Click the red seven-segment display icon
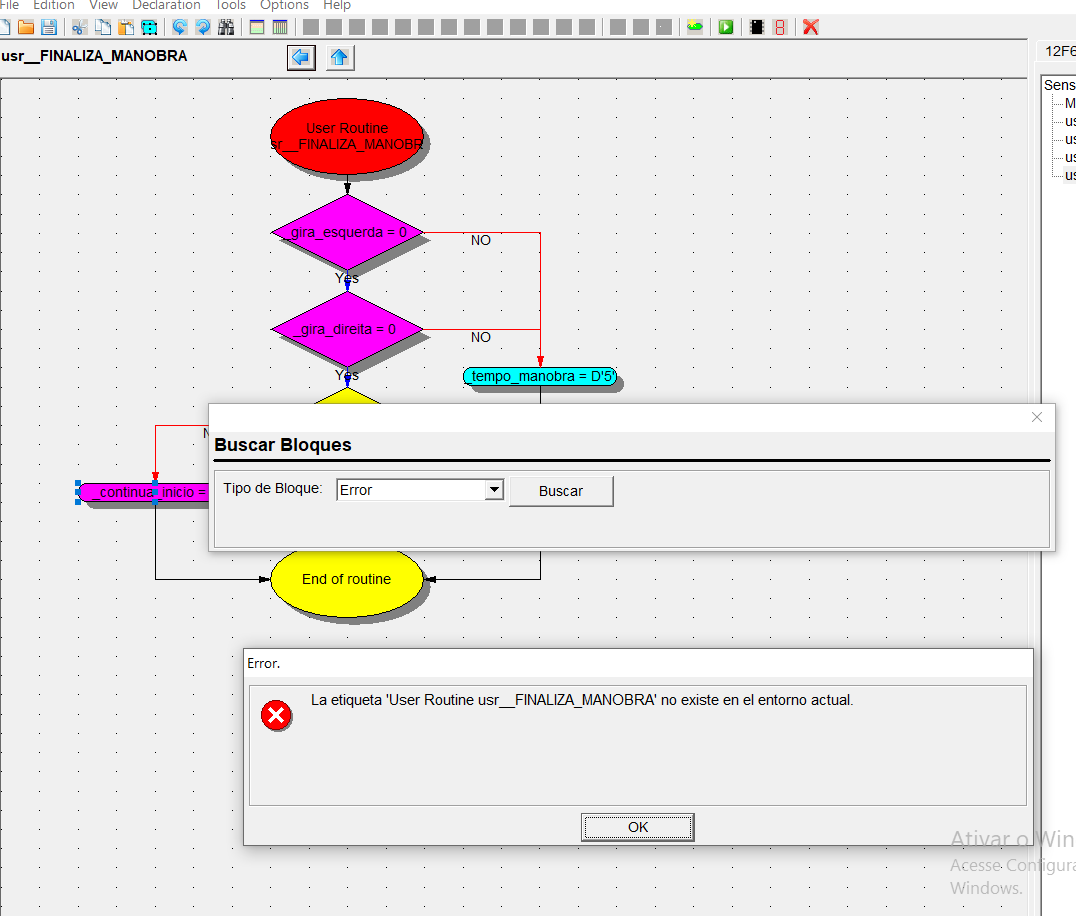 pyautogui.click(x=780, y=27)
